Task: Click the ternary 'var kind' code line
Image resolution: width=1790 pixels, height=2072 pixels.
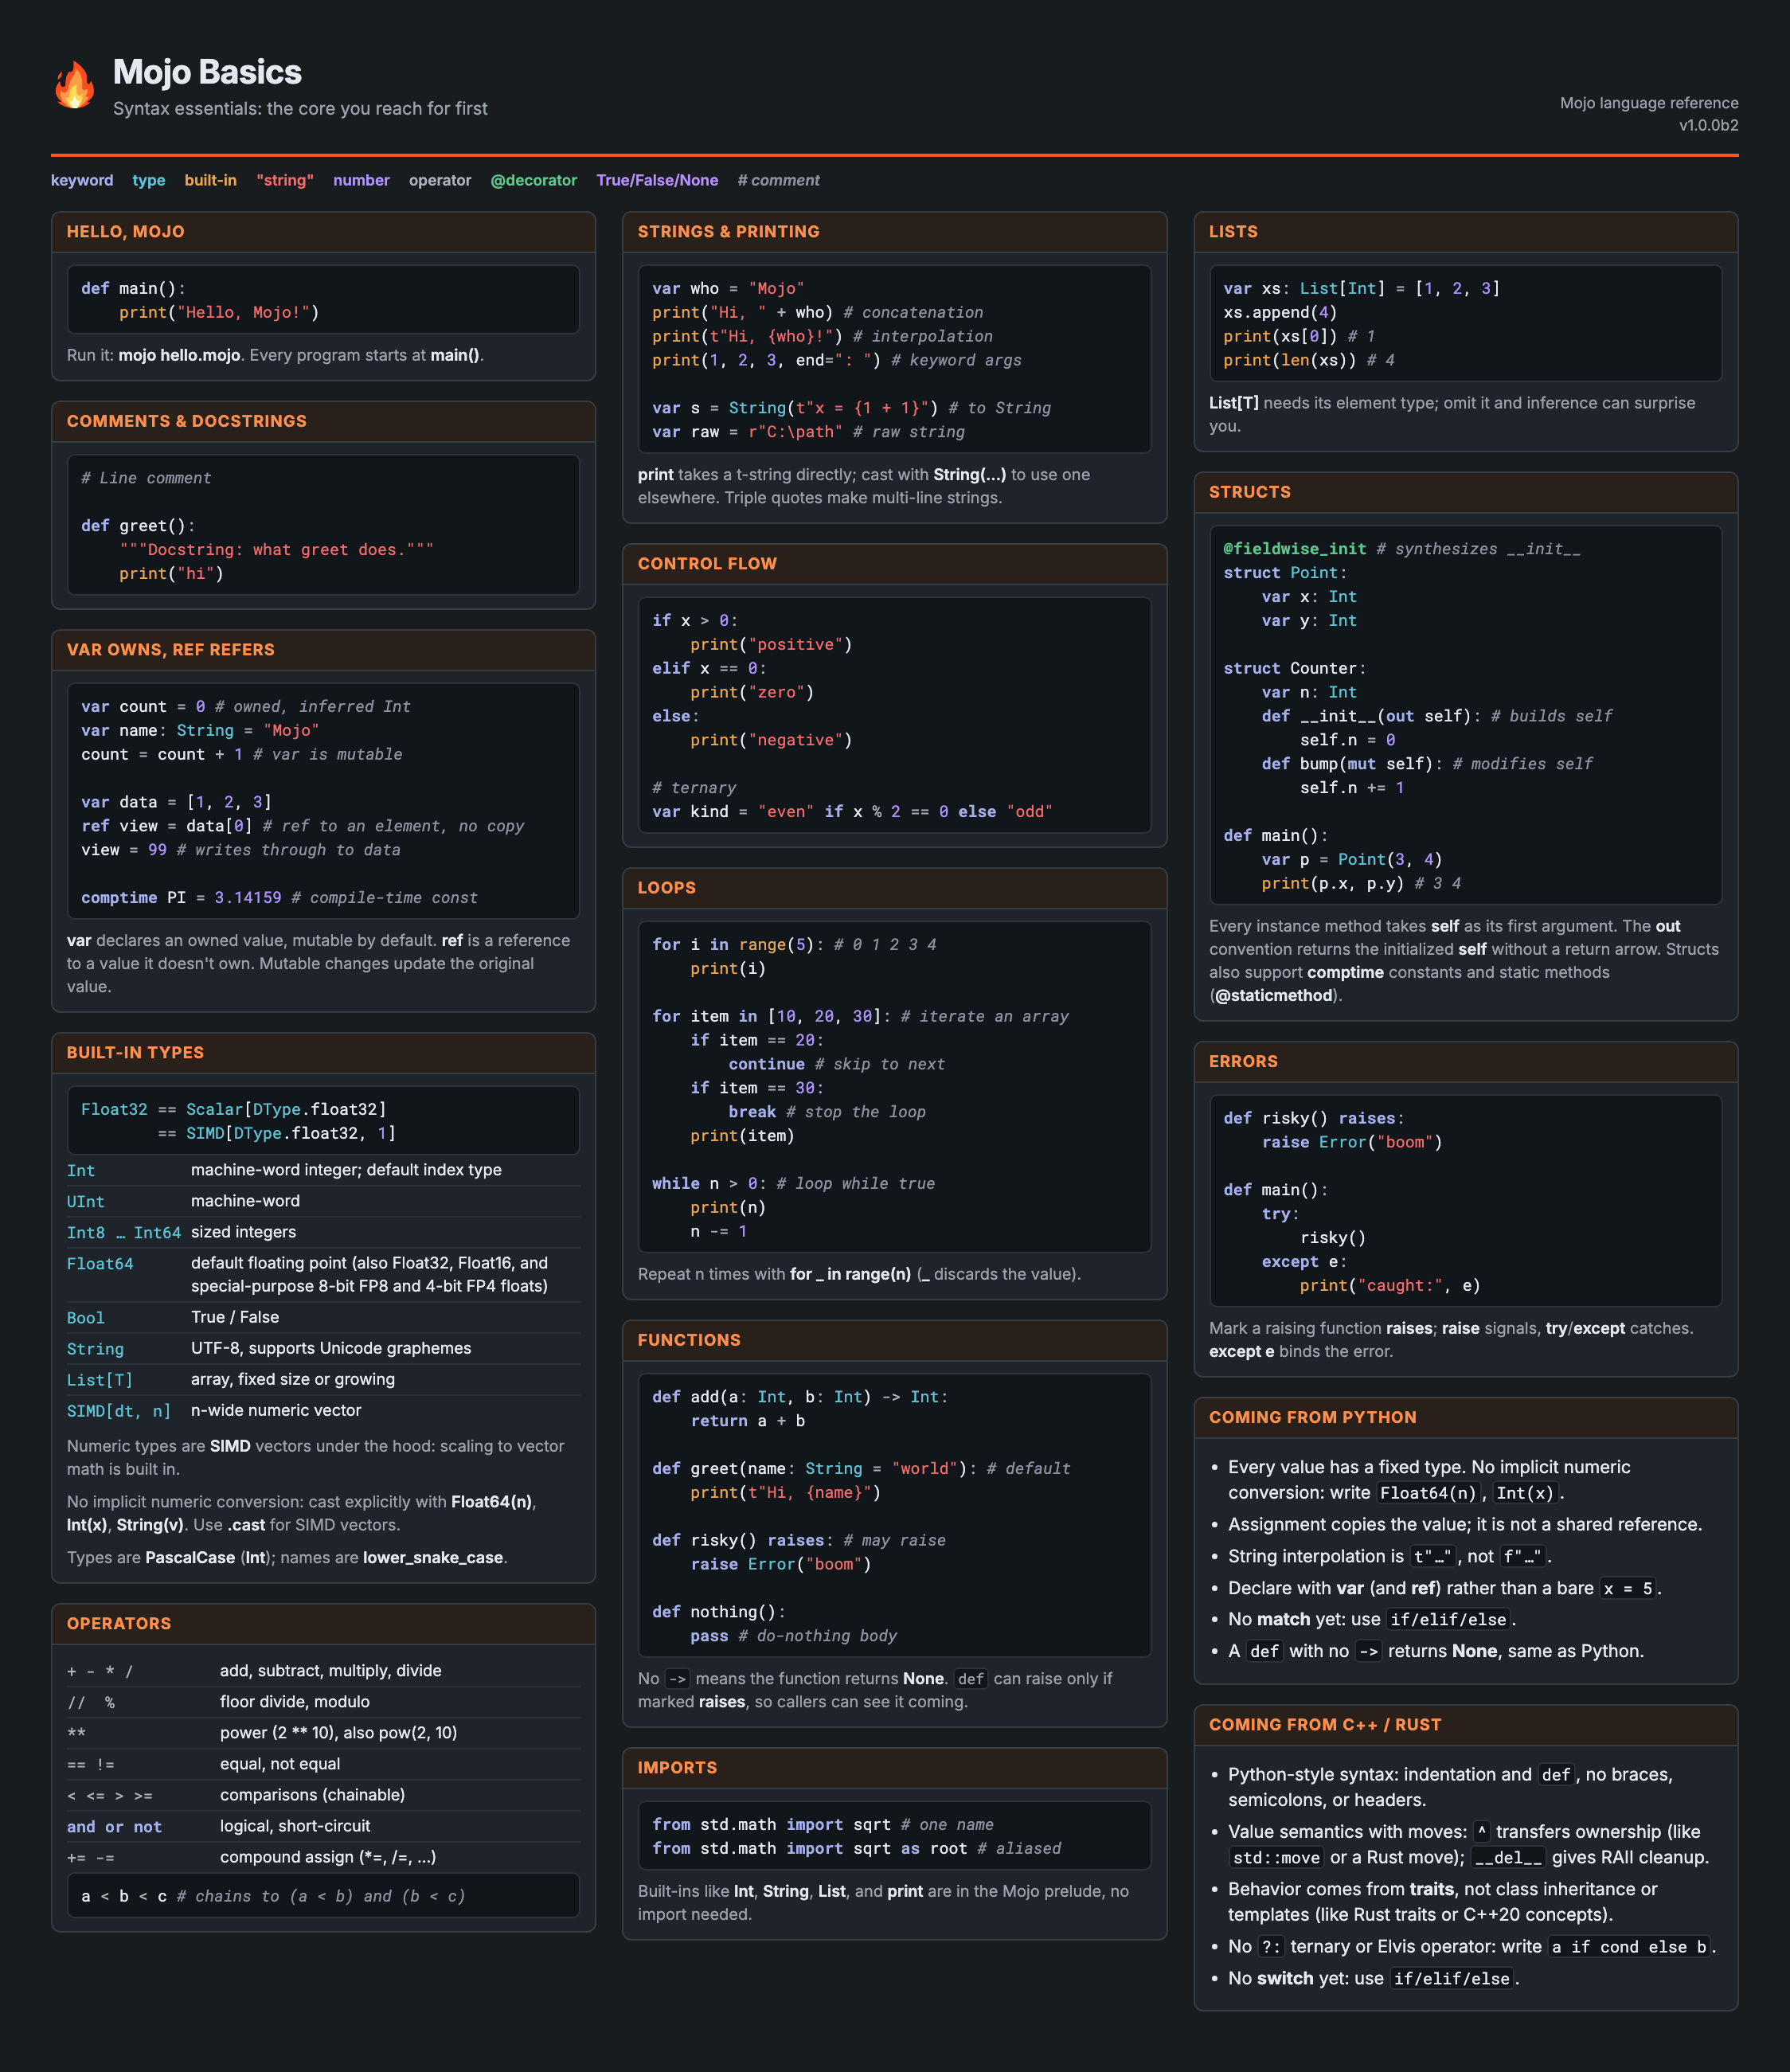Action: click(x=852, y=812)
